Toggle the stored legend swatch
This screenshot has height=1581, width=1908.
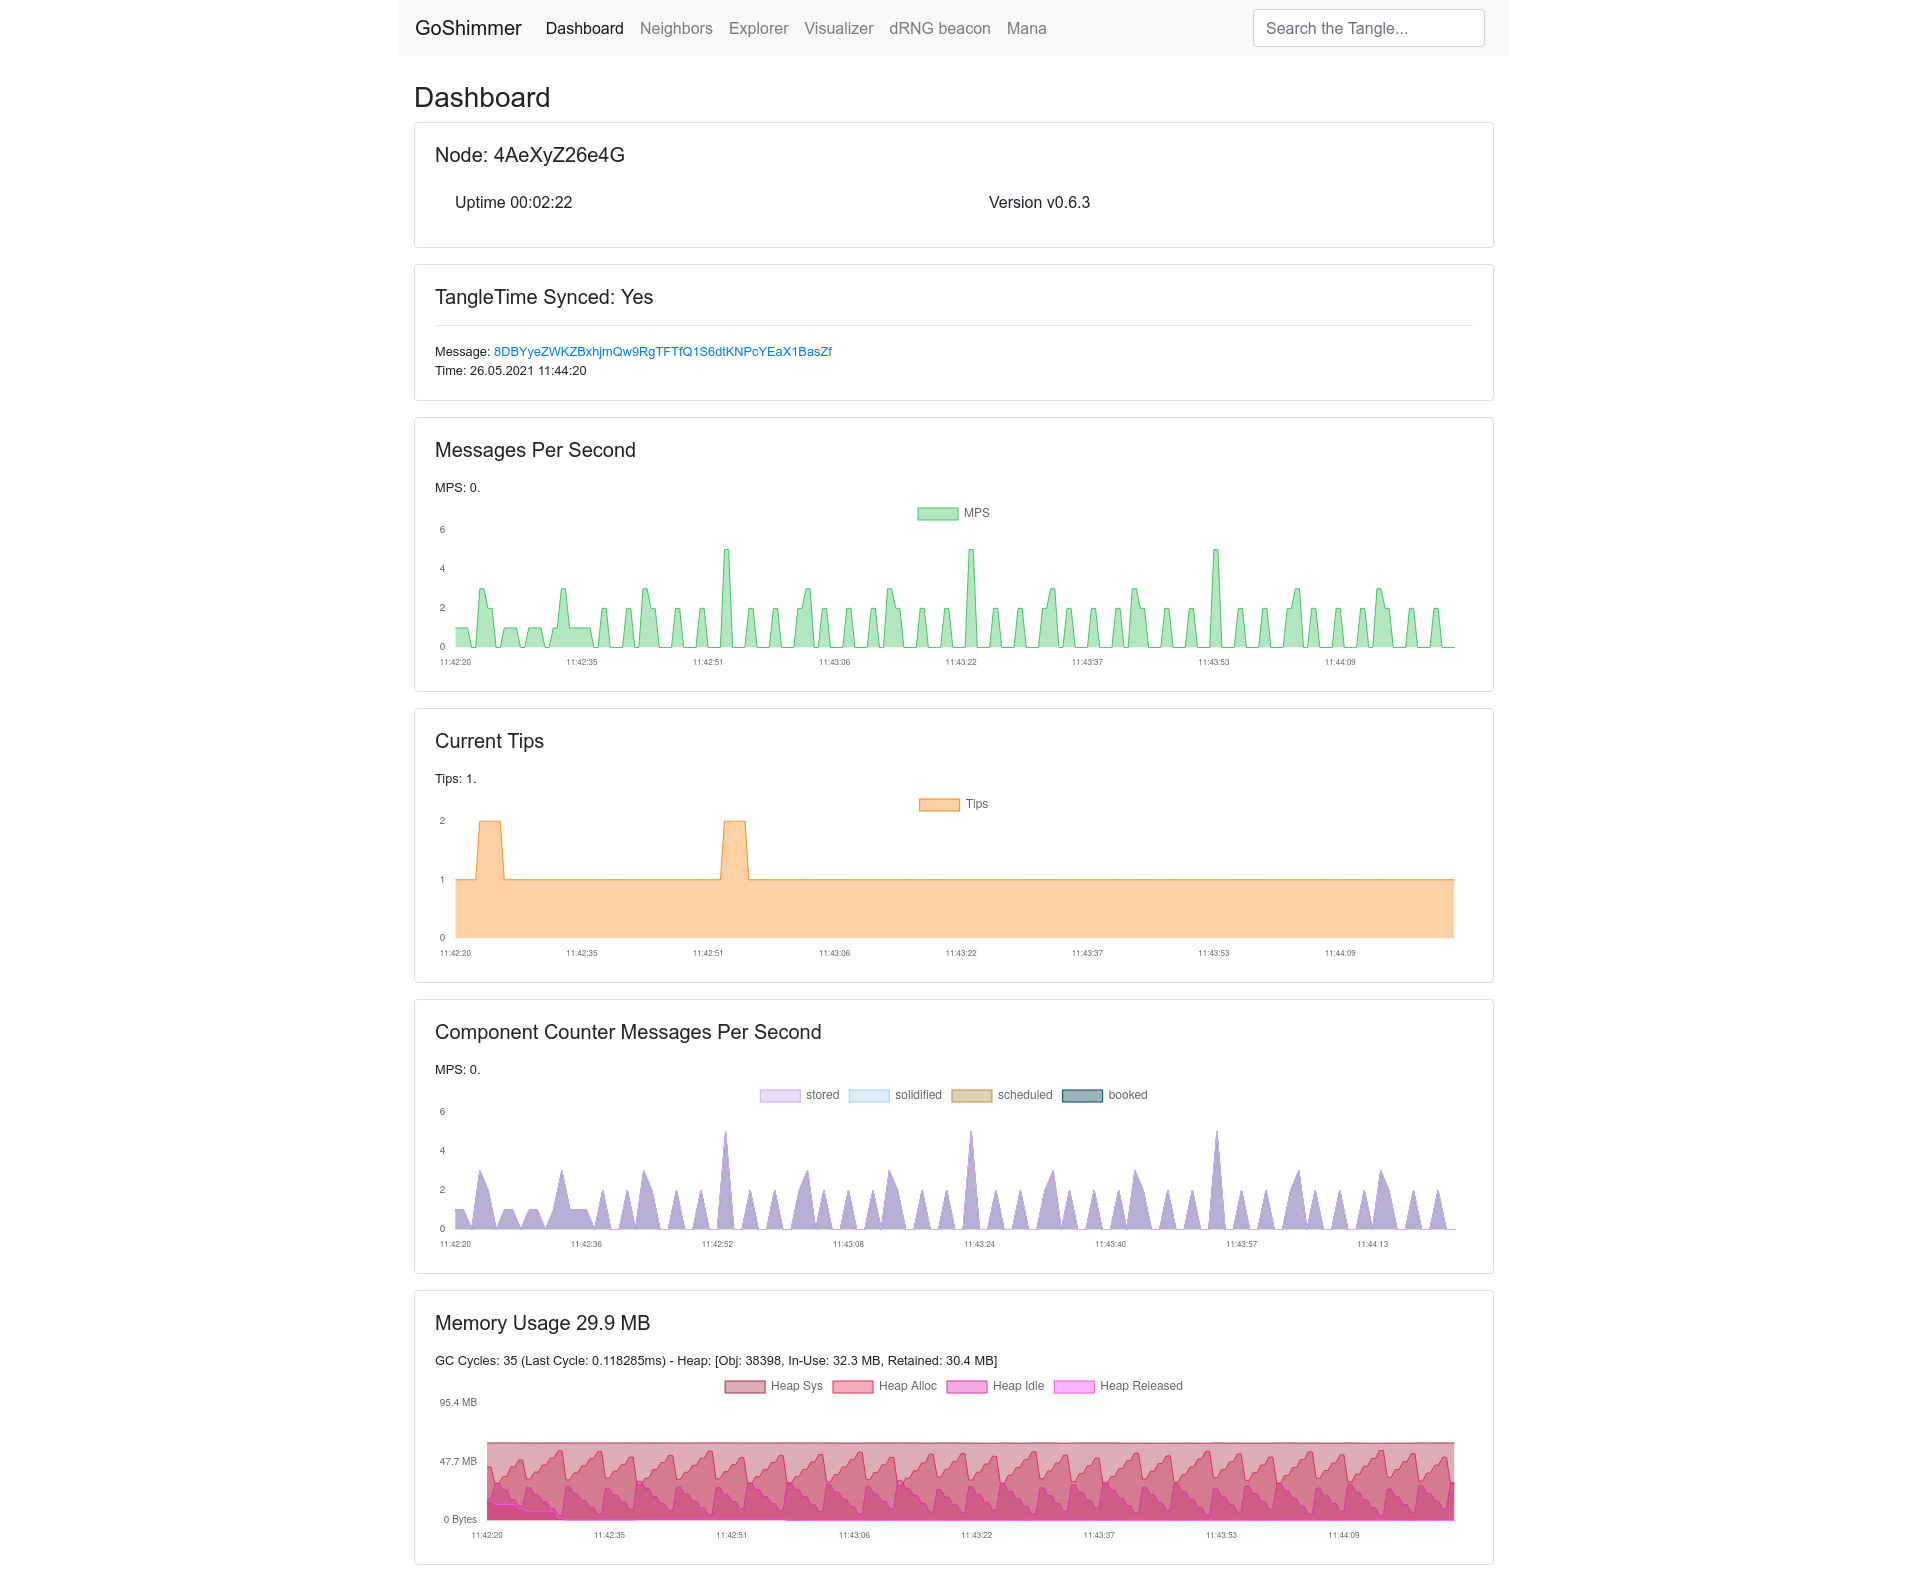pos(780,1096)
